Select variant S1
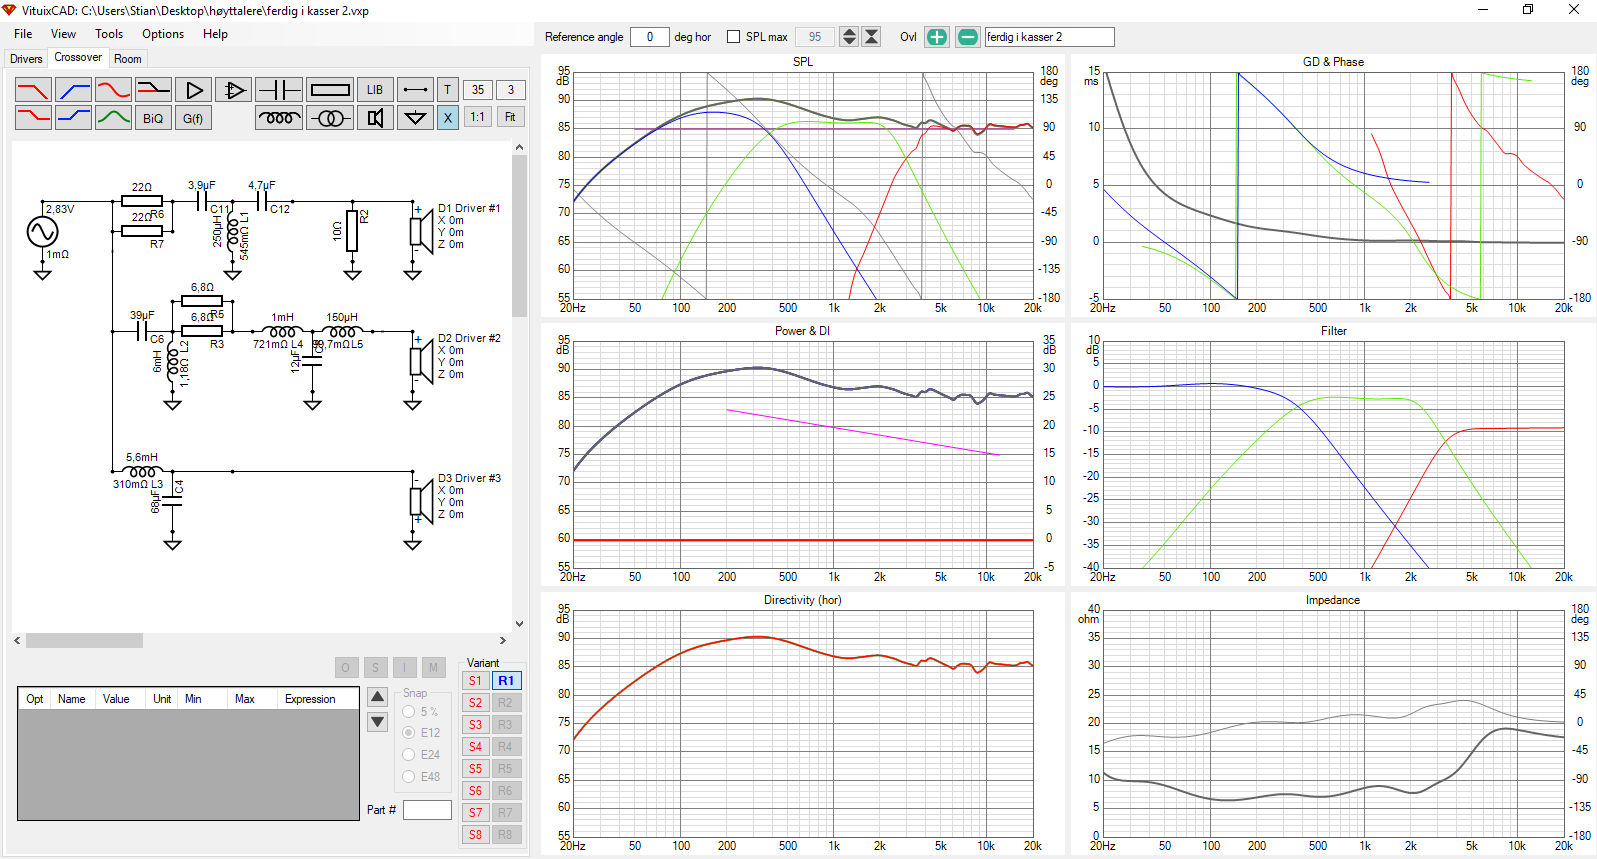Image resolution: width=1597 pixels, height=859 pixels. 476,681
